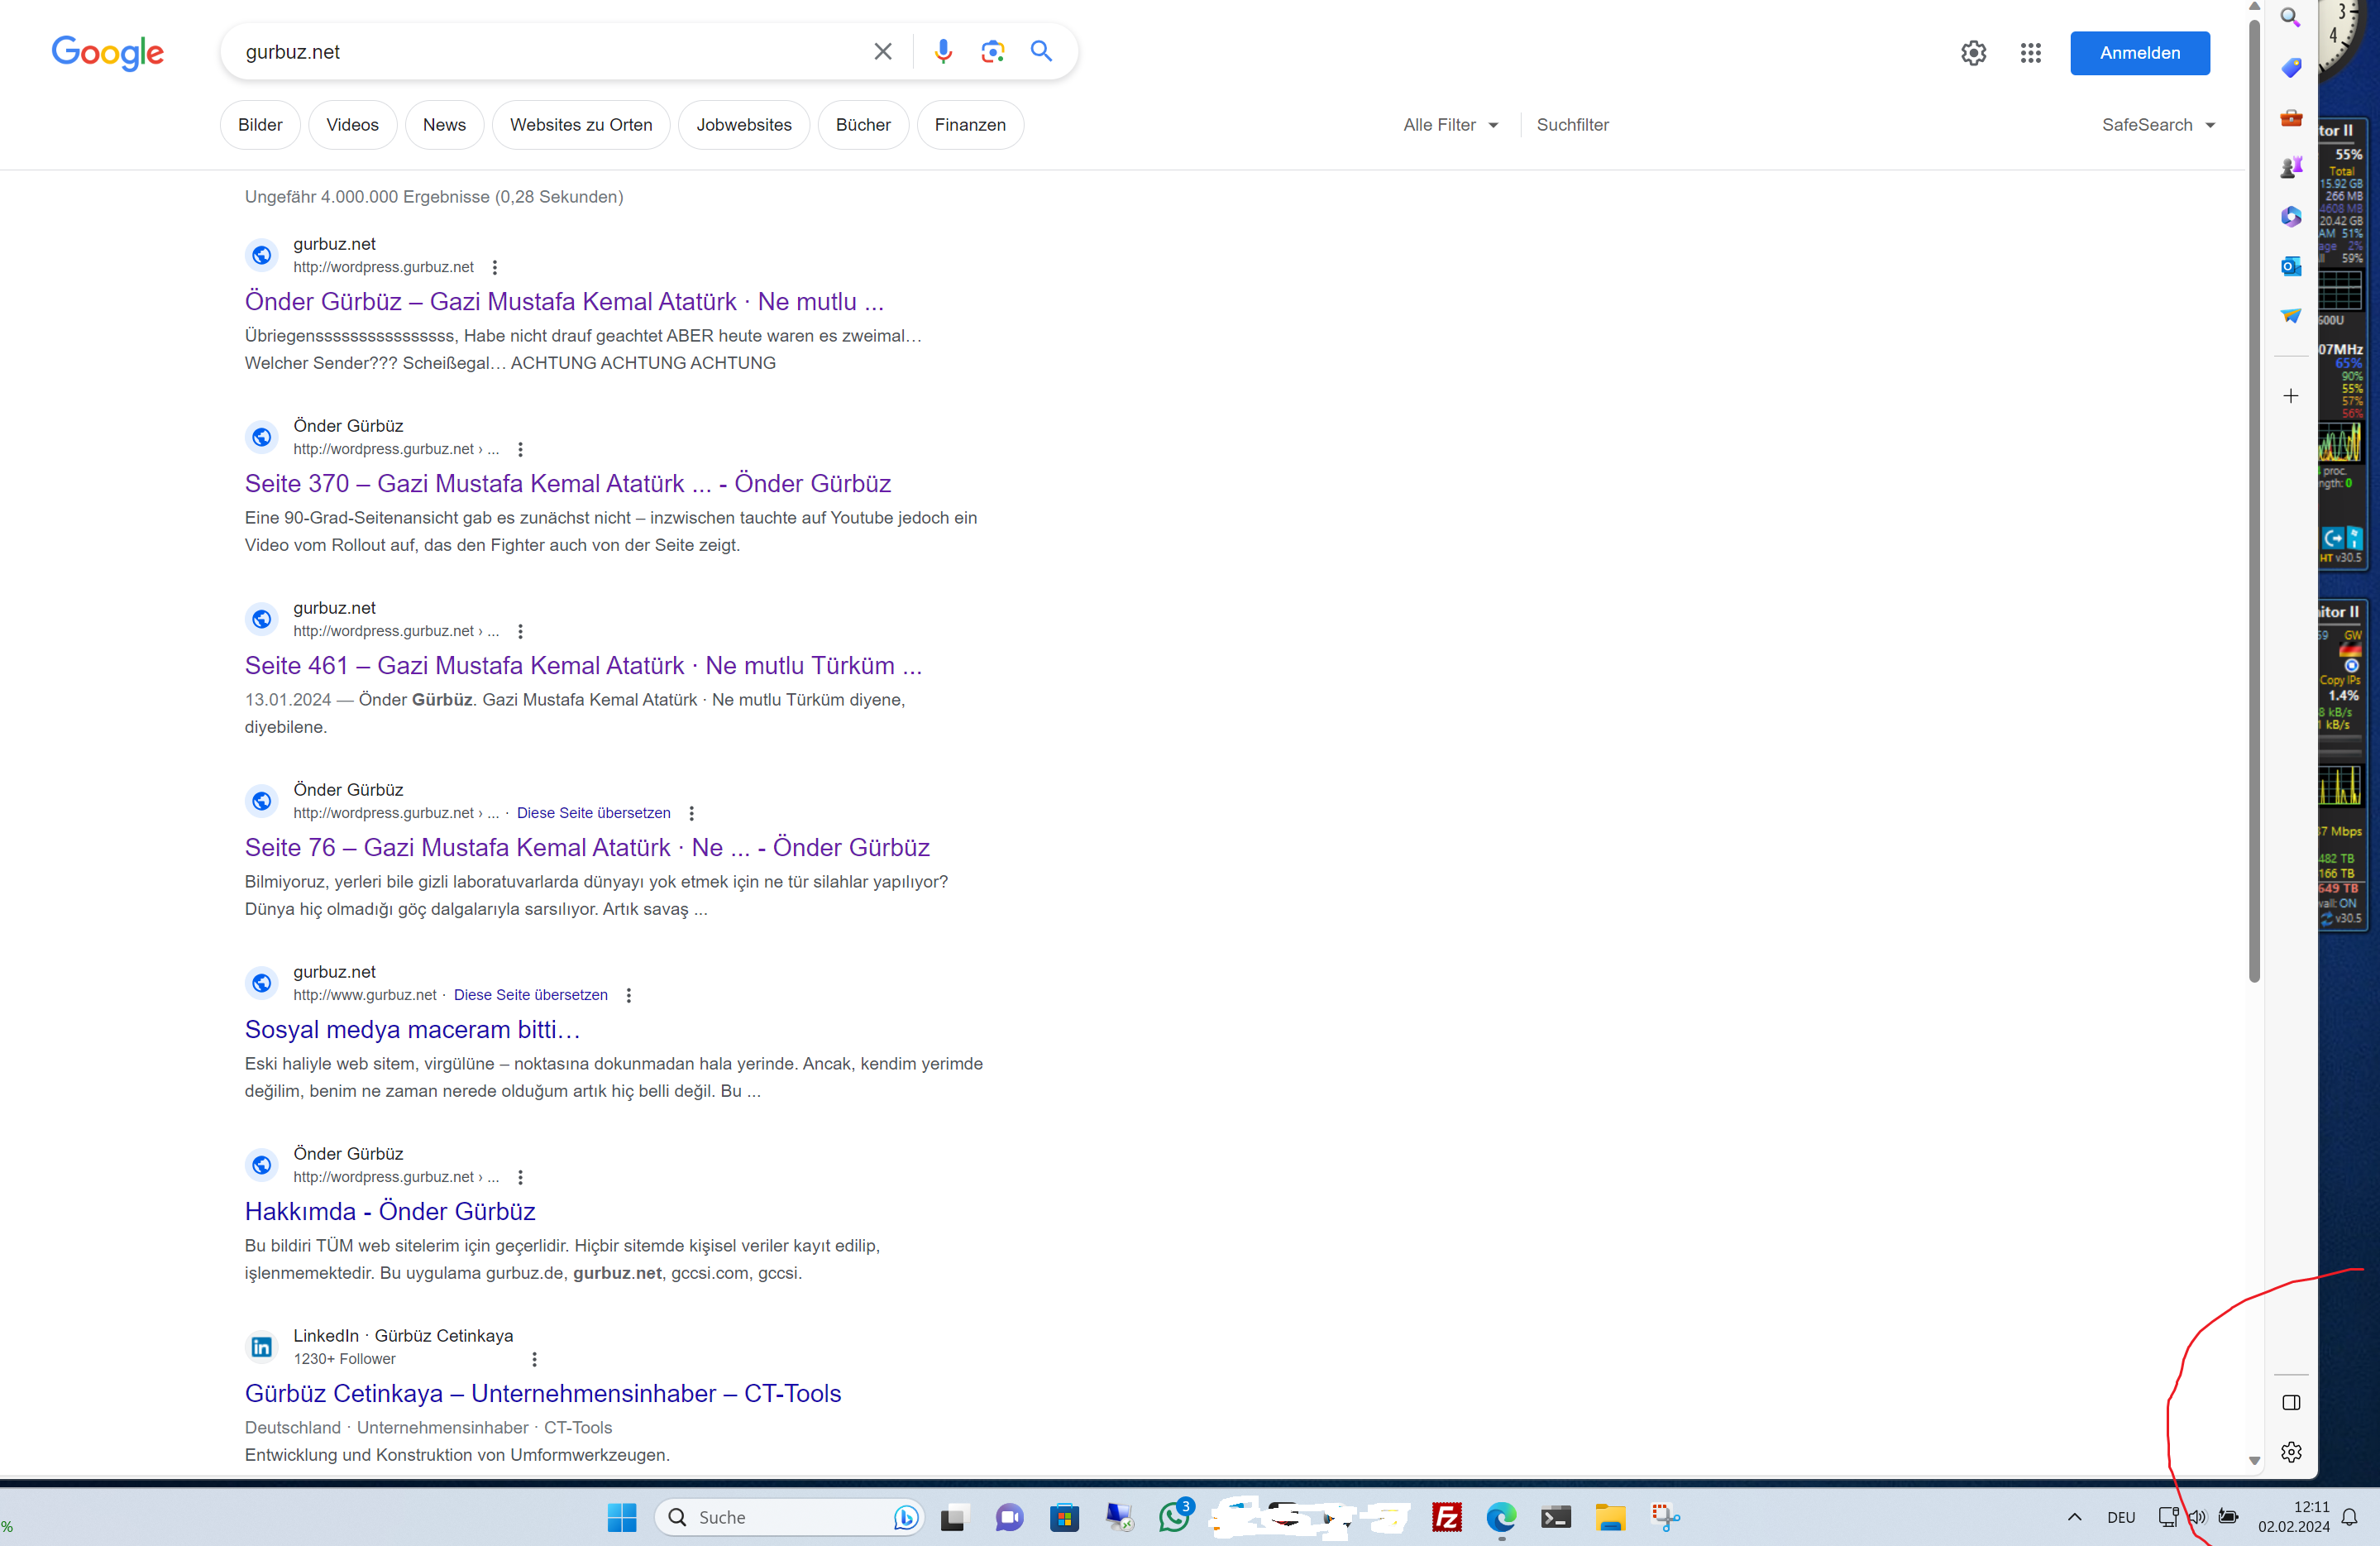Add a site to Edge sidebar

tap(2290, 396)
